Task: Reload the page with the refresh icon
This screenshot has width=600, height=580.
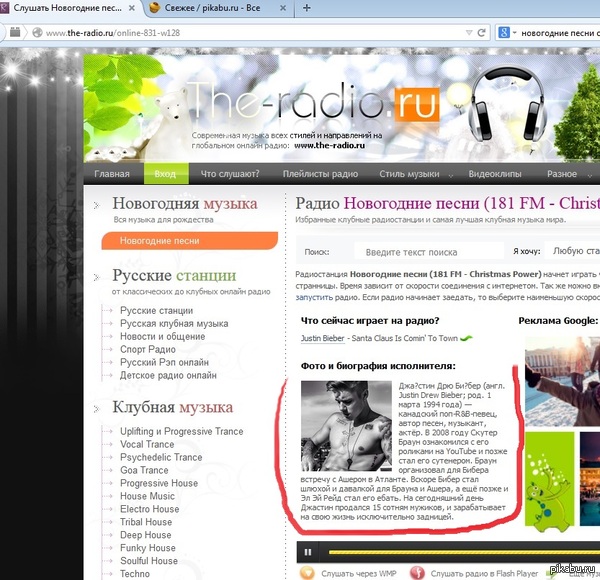Action: [481, 33]
